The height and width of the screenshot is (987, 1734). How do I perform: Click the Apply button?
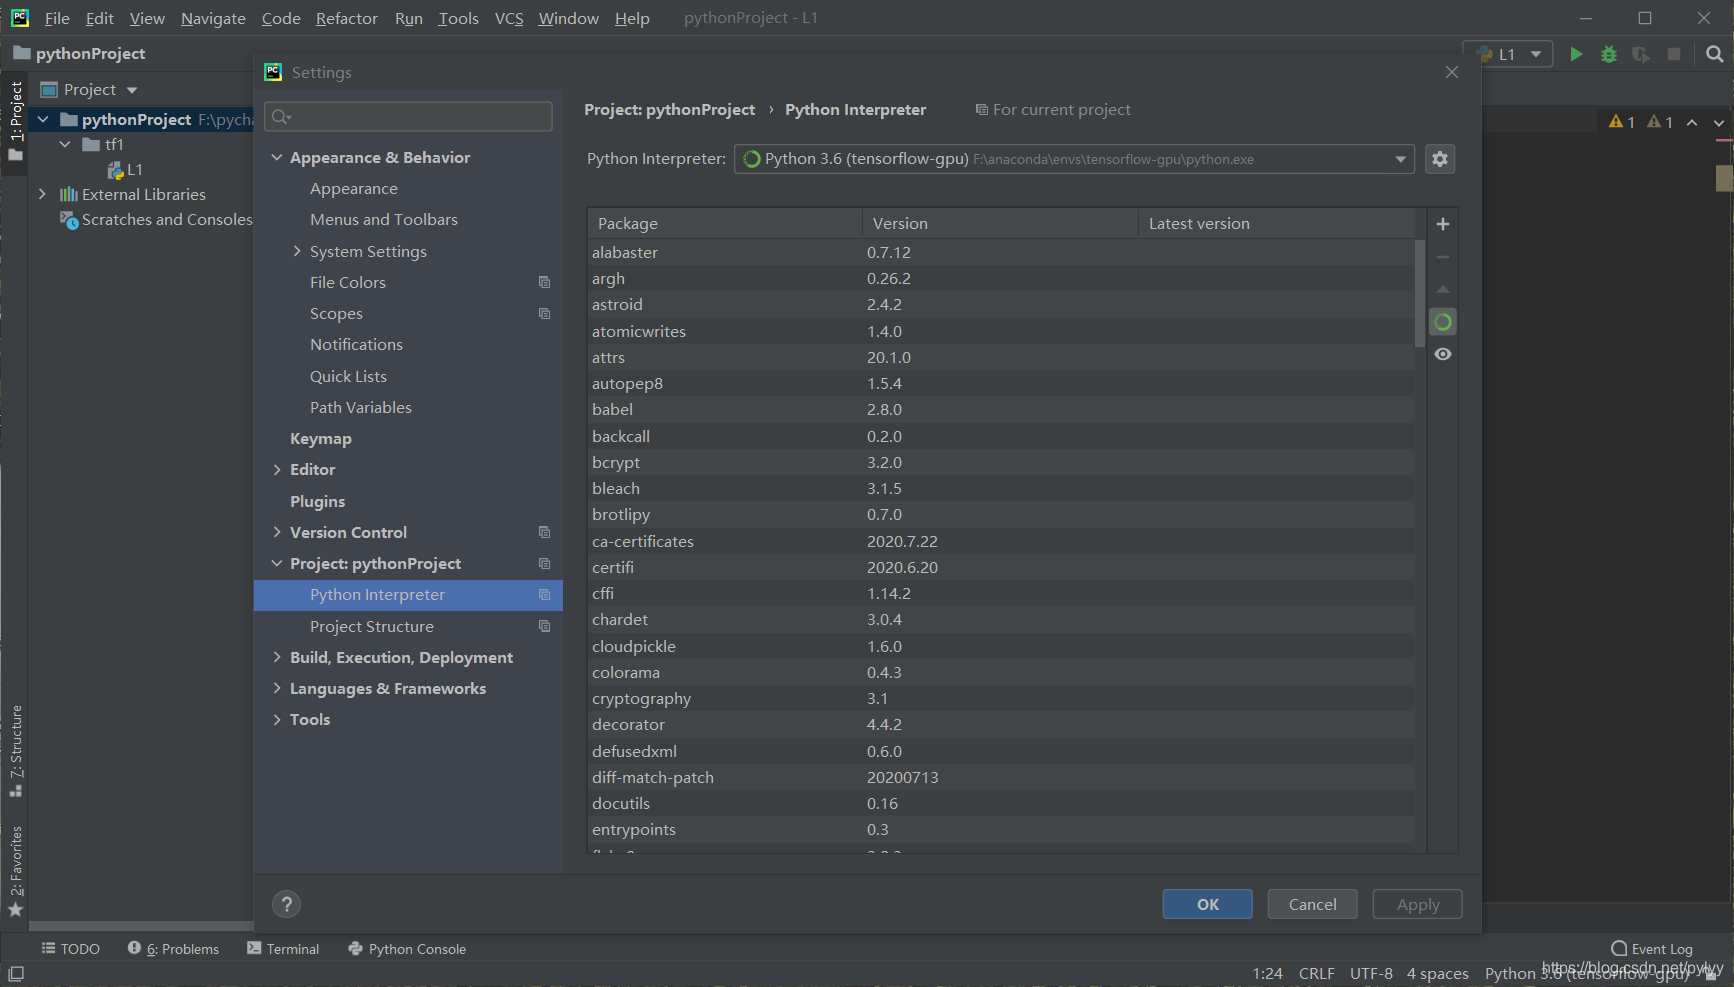(1417, 904)
